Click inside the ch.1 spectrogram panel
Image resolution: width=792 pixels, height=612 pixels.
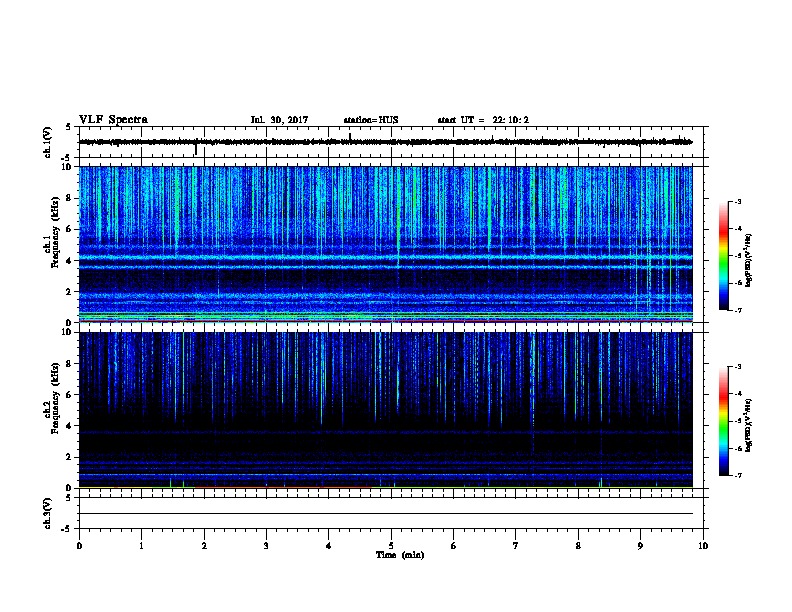[x=386, y=244]
